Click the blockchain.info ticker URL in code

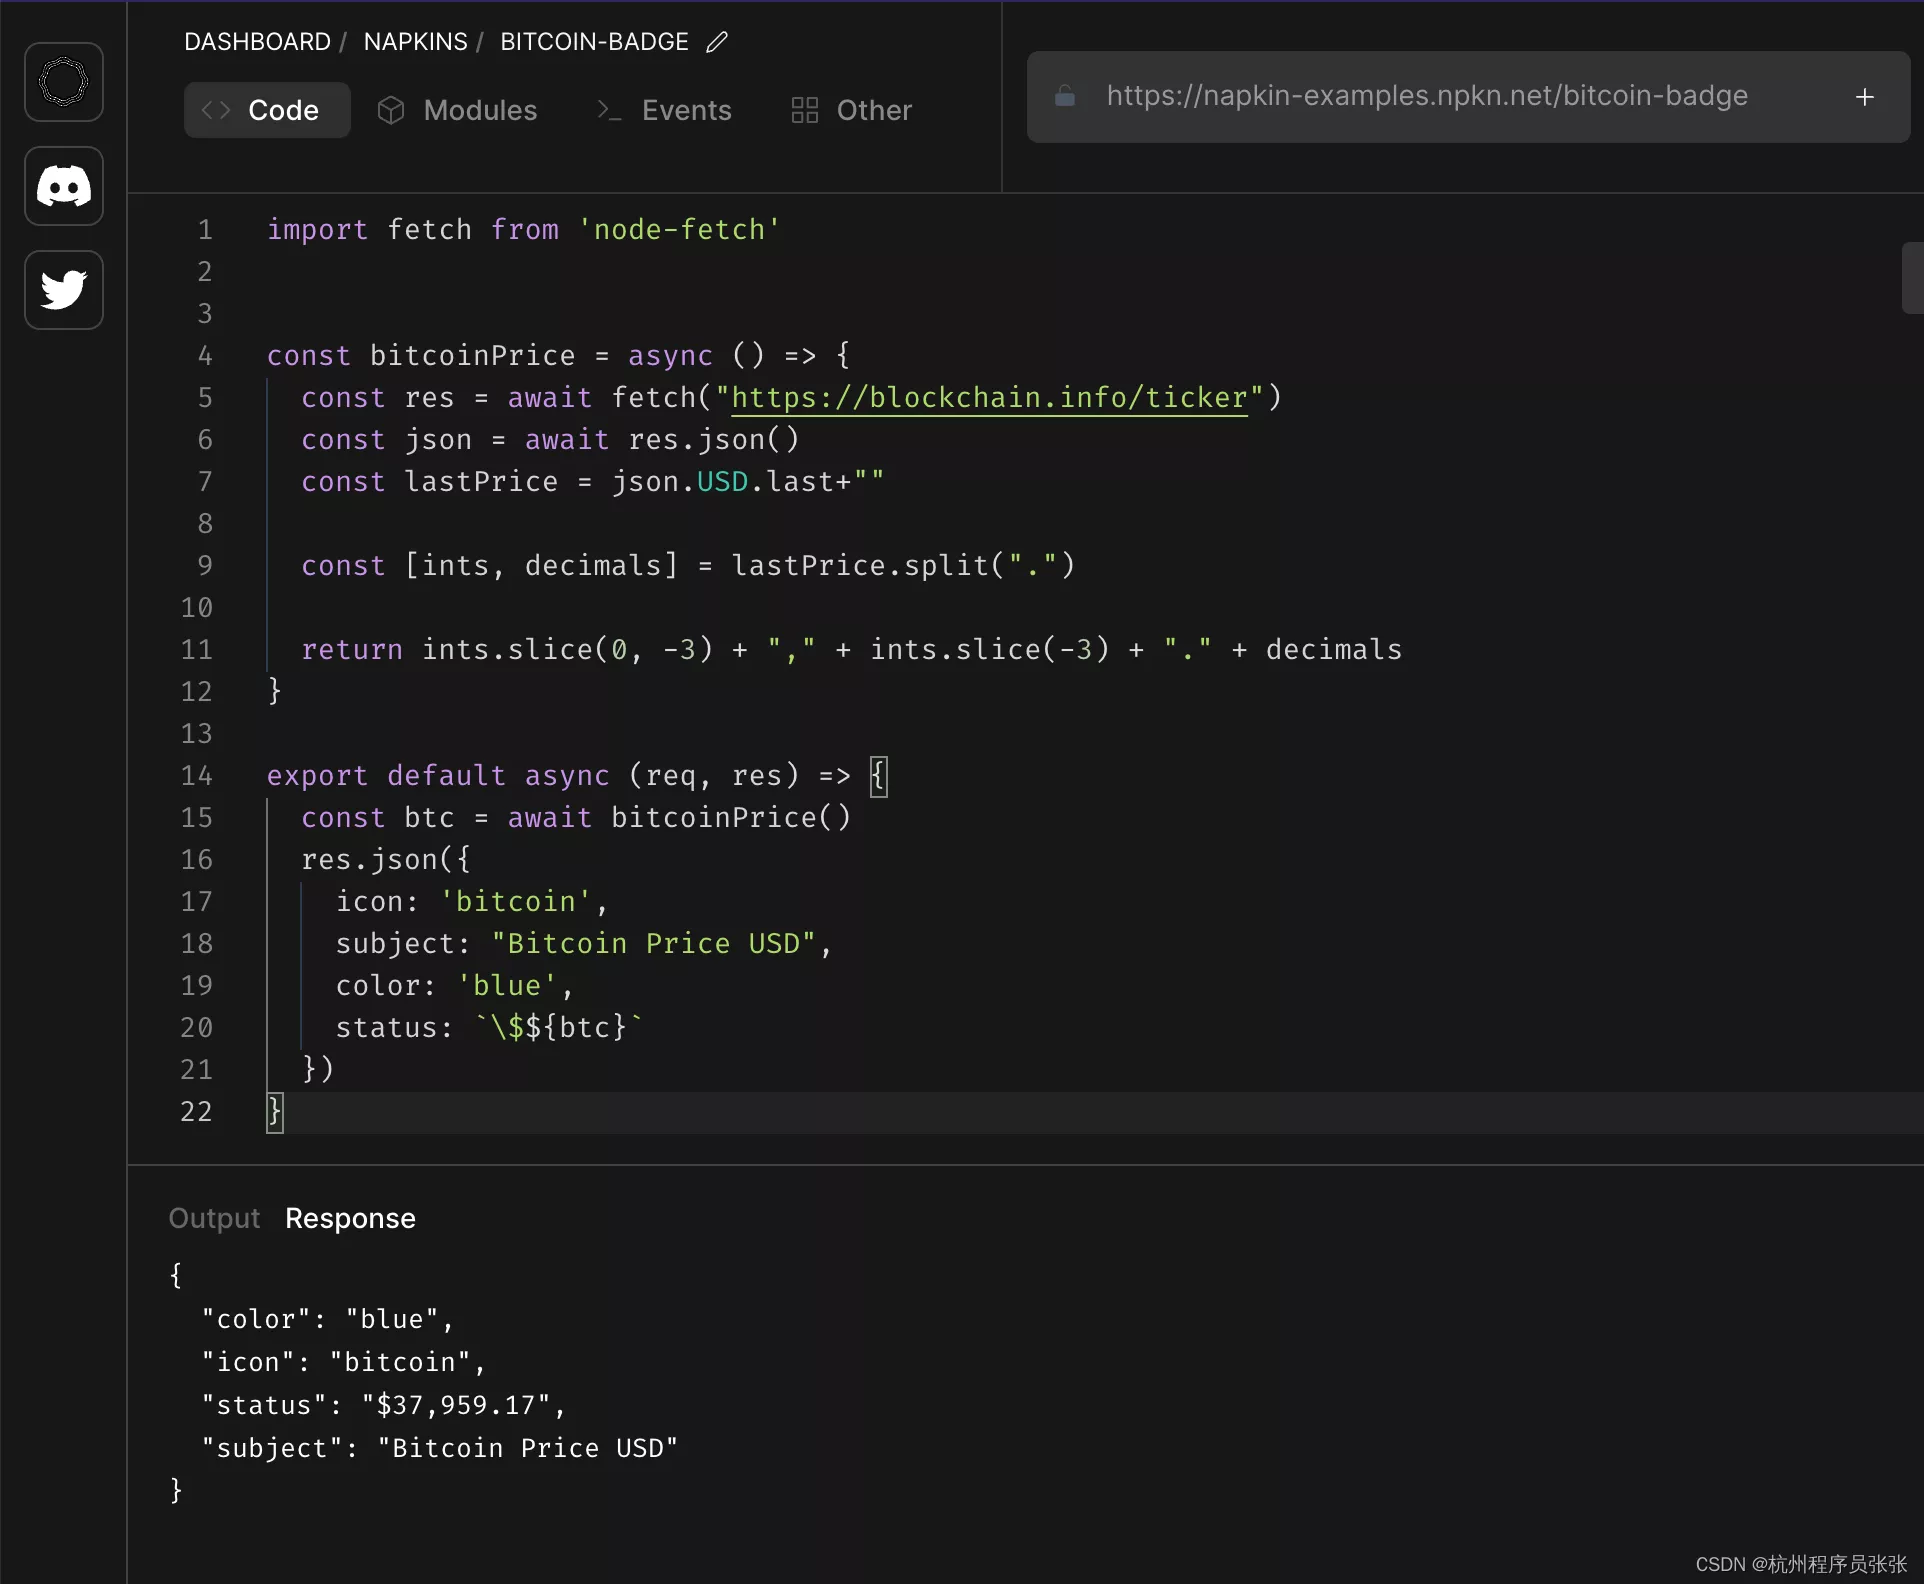989,398
